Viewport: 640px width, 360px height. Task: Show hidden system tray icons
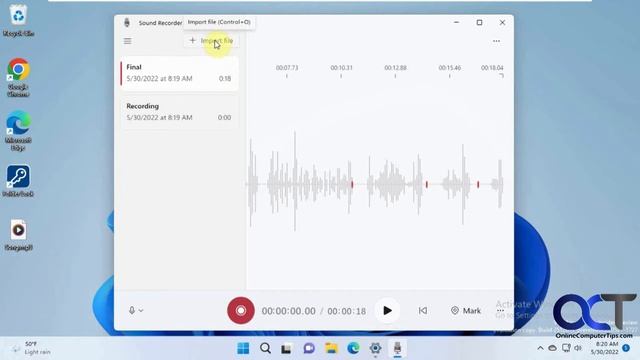click(x=540, y=348)
